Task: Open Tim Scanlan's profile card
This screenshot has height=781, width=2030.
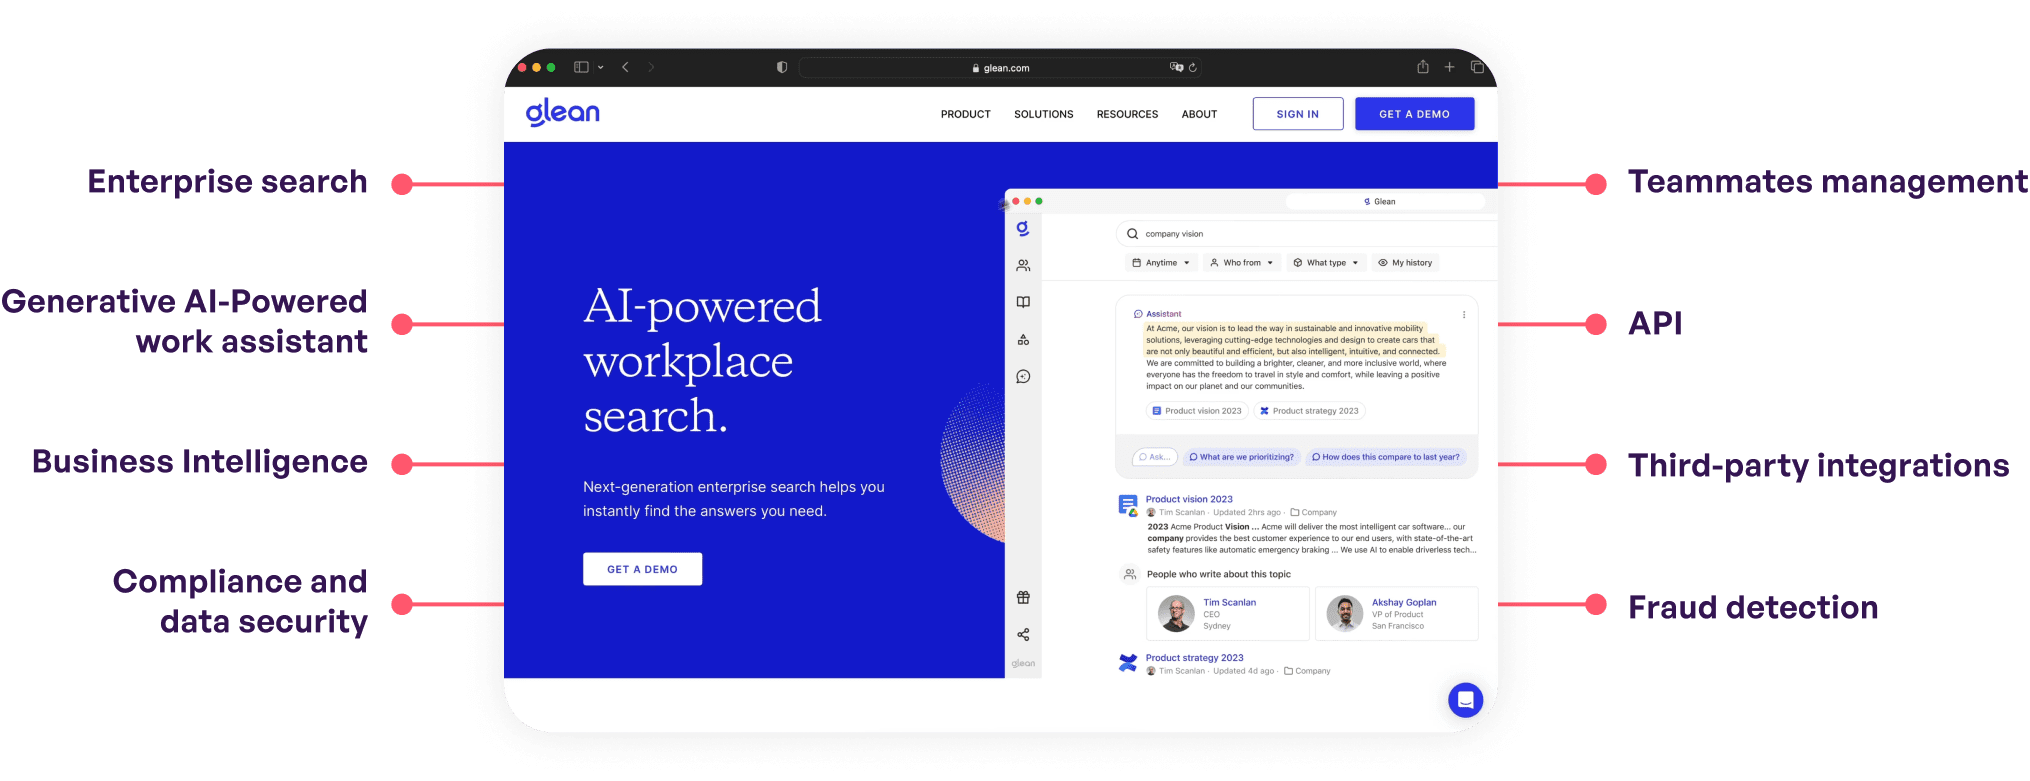Action: 1227,614
